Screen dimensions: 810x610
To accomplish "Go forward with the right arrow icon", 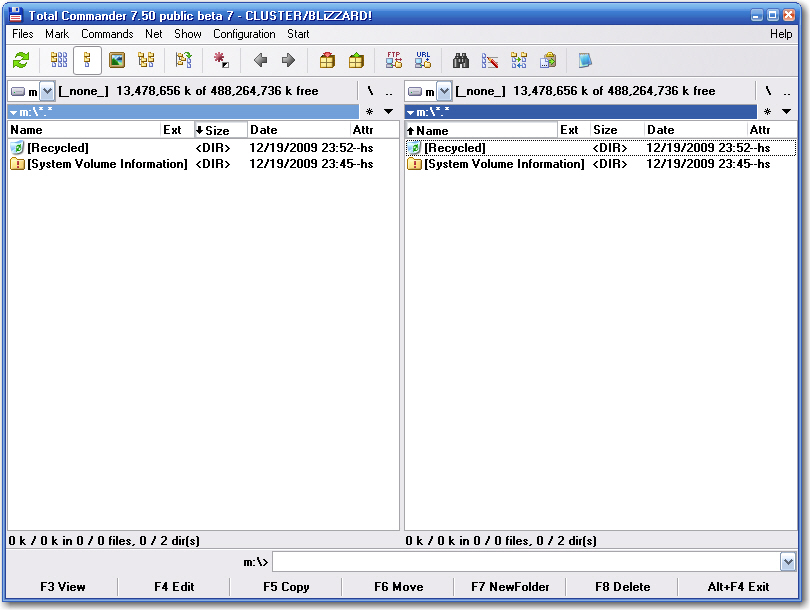I will click(288, 61).
